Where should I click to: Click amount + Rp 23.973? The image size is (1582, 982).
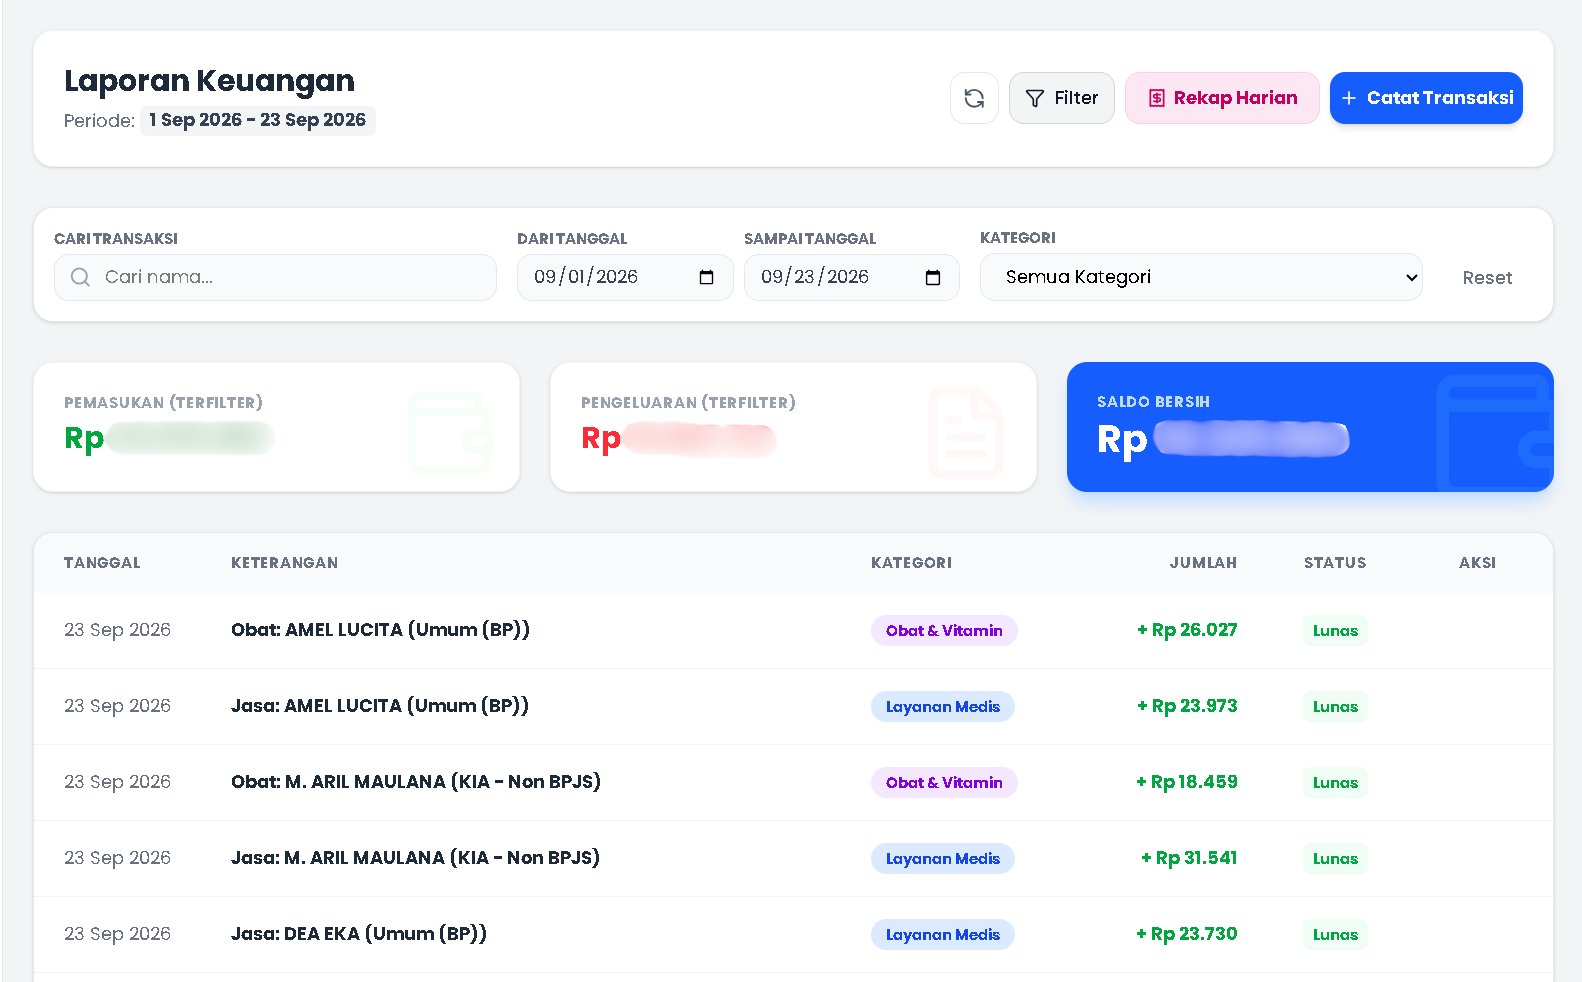(x=1187, y=706)
